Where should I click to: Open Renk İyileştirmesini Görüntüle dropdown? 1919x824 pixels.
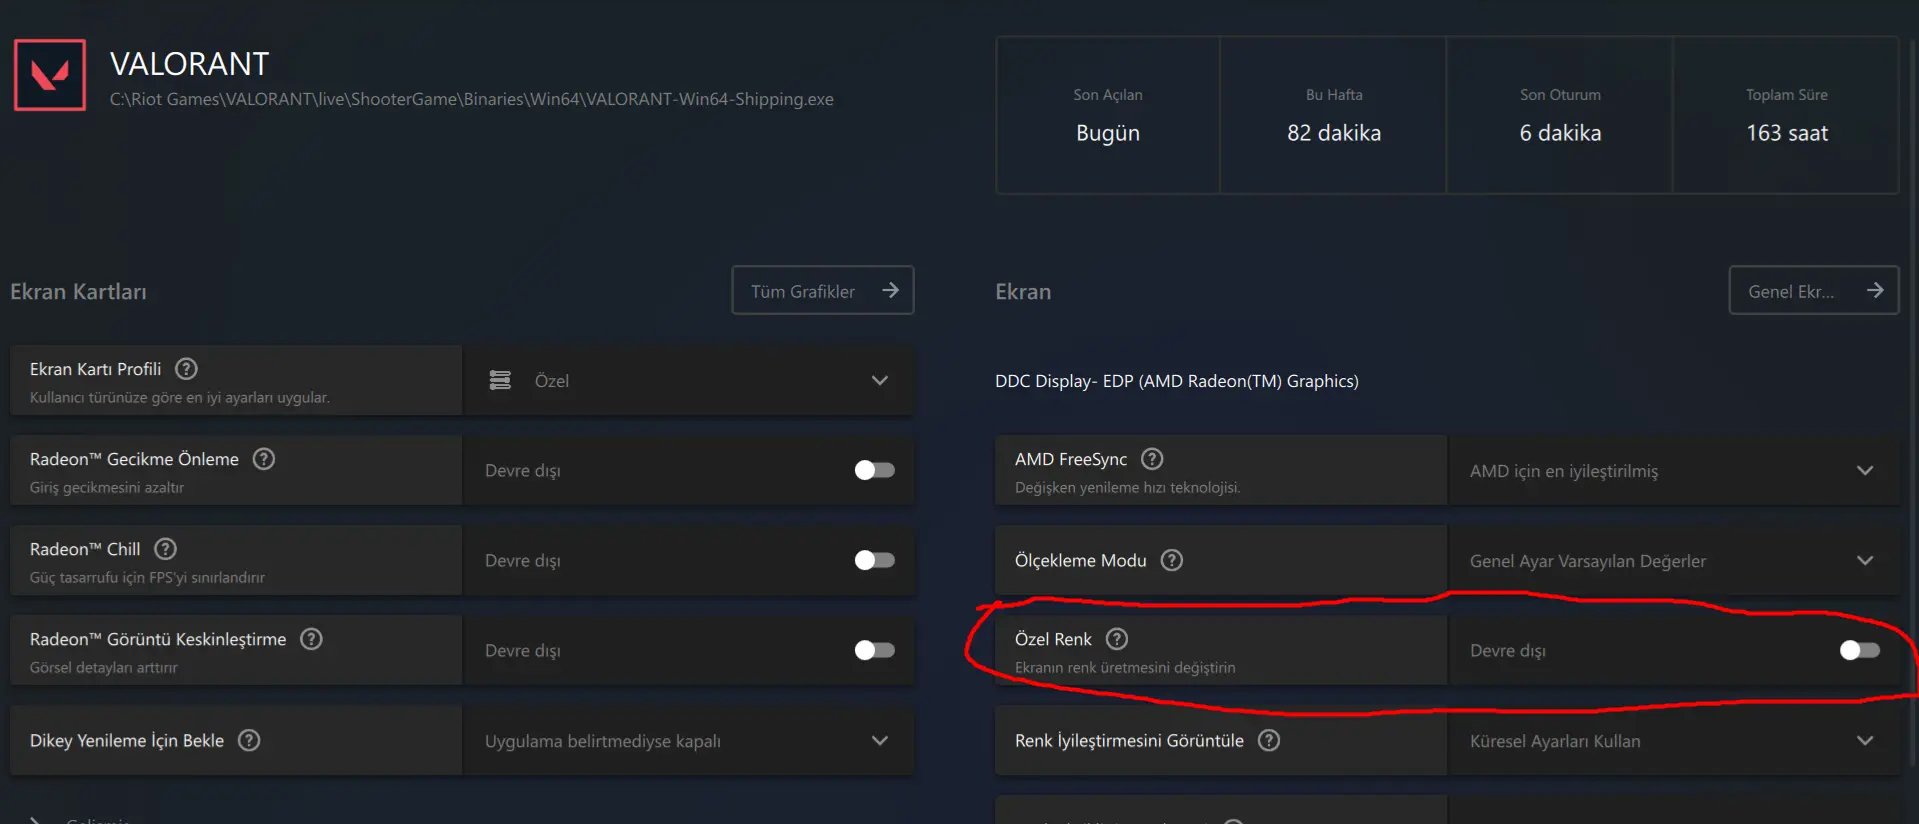pyautogui.click(x=1673, y=740)
